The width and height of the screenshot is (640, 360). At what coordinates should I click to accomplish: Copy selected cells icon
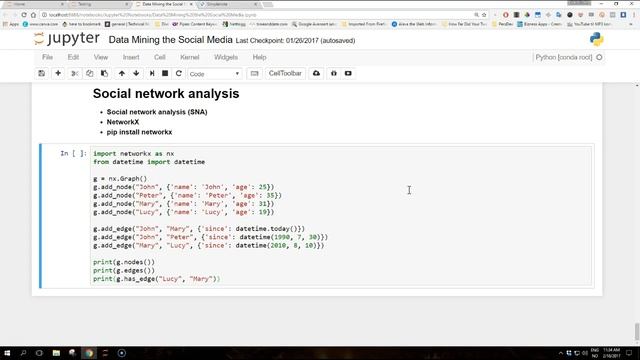pyautogui.click(x=89, y=73)
